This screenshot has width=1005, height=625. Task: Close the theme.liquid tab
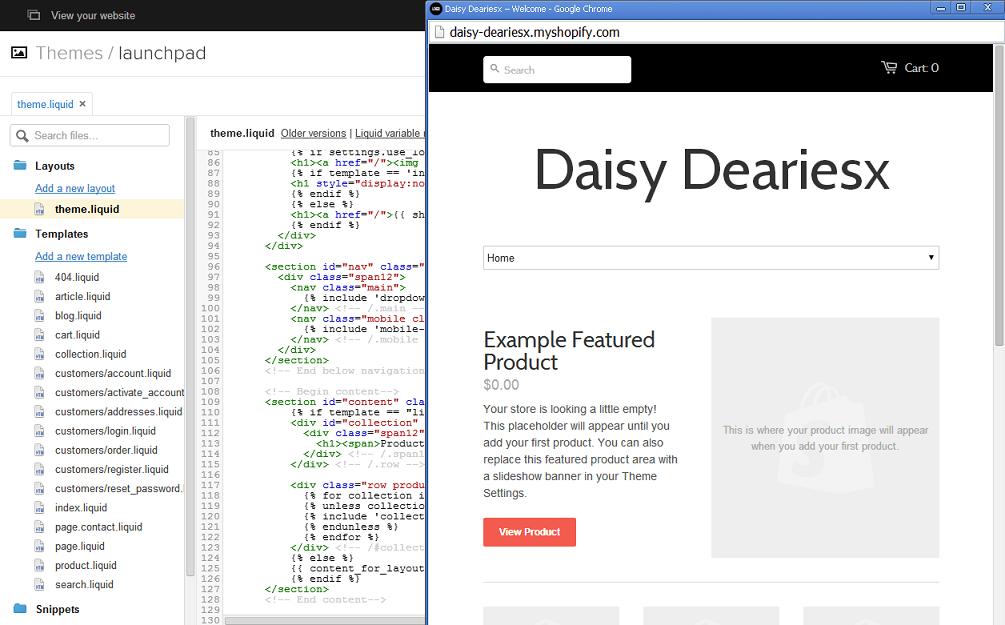82,103
